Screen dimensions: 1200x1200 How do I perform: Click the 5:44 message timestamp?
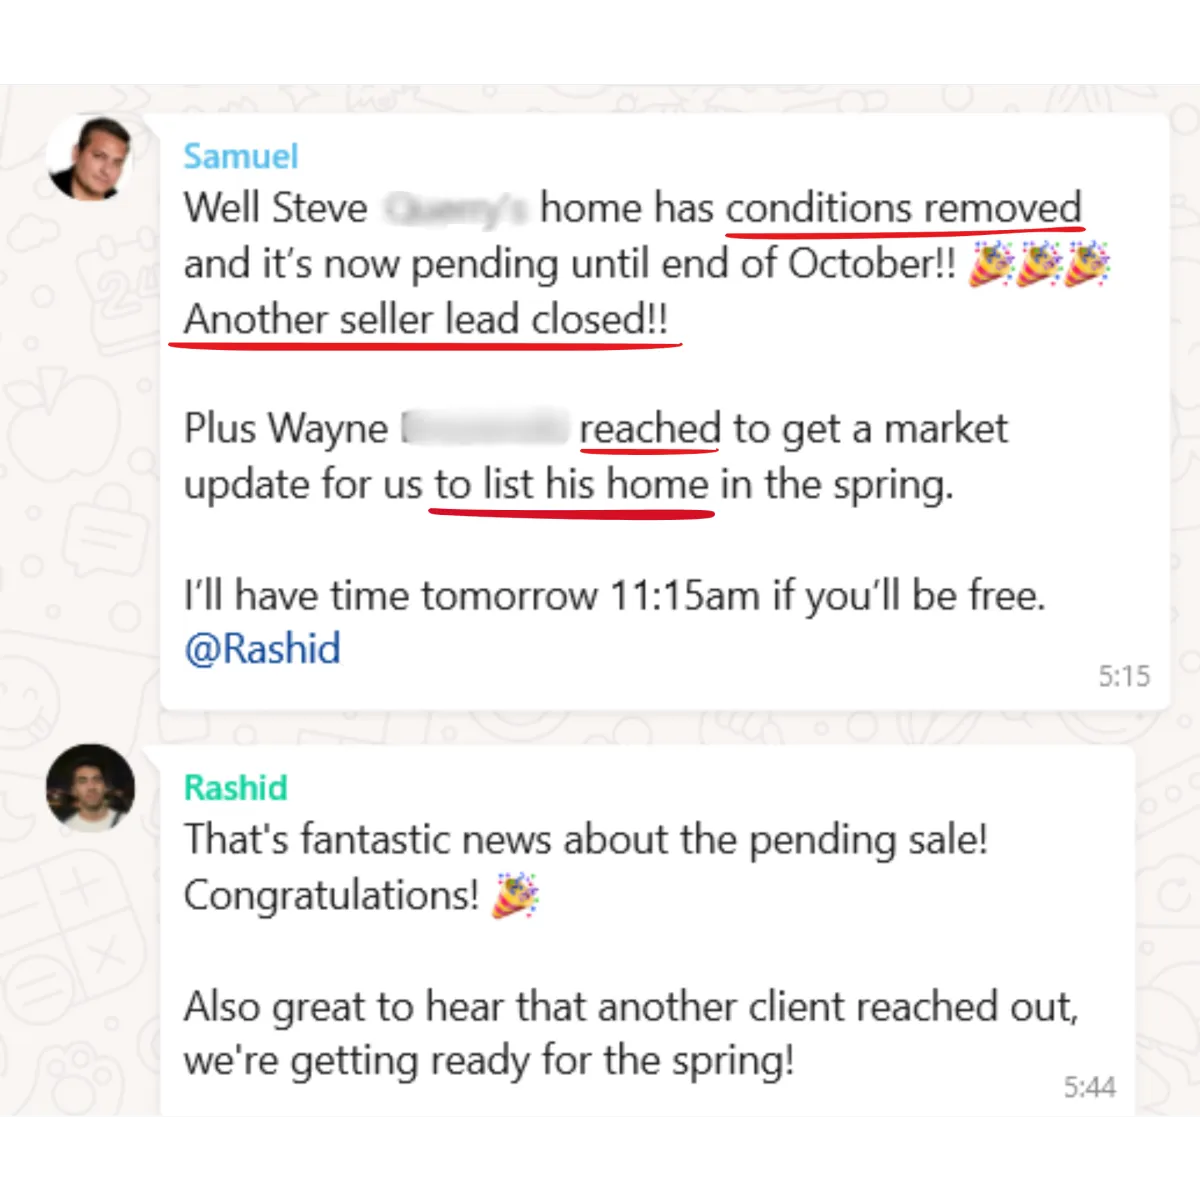click(x=1089, y=1087)
